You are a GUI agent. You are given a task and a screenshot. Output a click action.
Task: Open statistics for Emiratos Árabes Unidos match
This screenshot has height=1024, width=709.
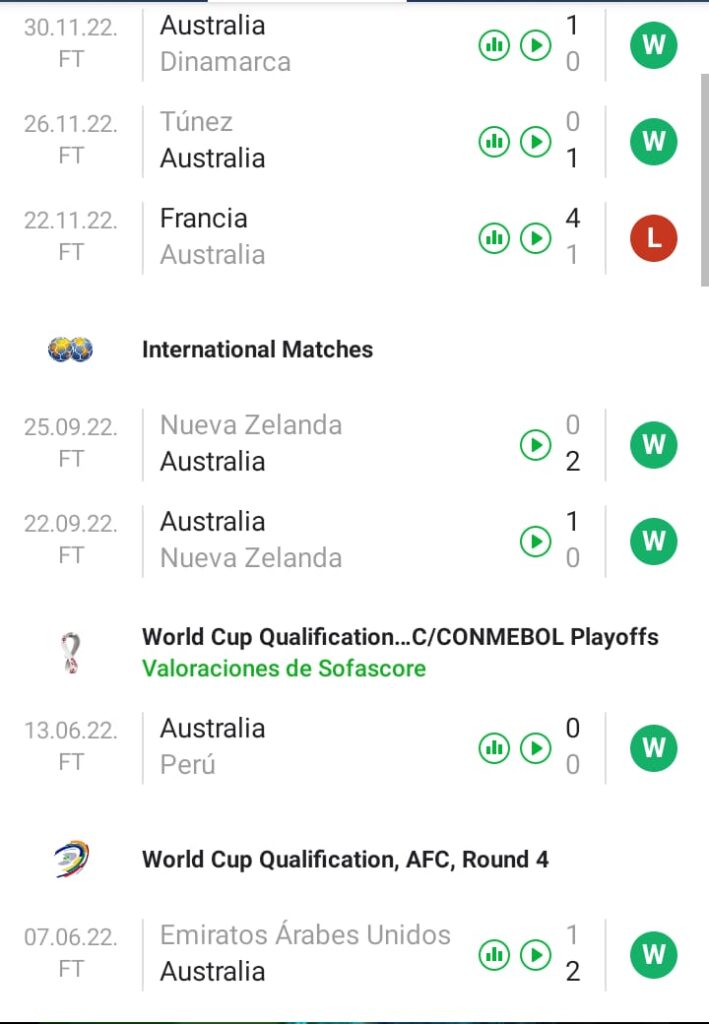pyautogui.click(x=493, y=954)
